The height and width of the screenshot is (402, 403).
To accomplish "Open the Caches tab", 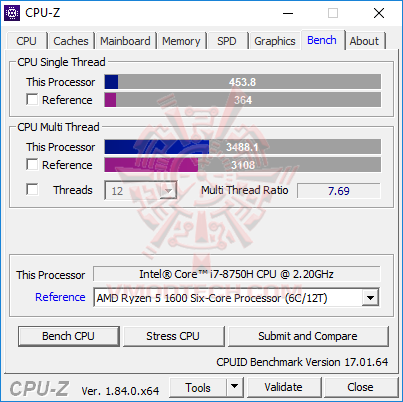I will click(x=71, y=41).
